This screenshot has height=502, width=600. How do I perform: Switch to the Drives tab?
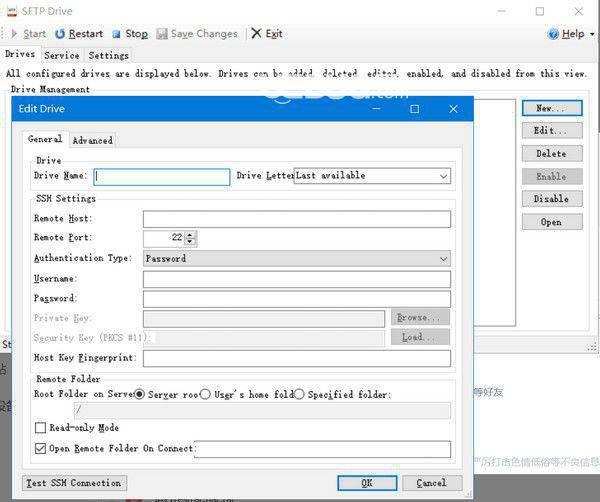click(20, 54)
